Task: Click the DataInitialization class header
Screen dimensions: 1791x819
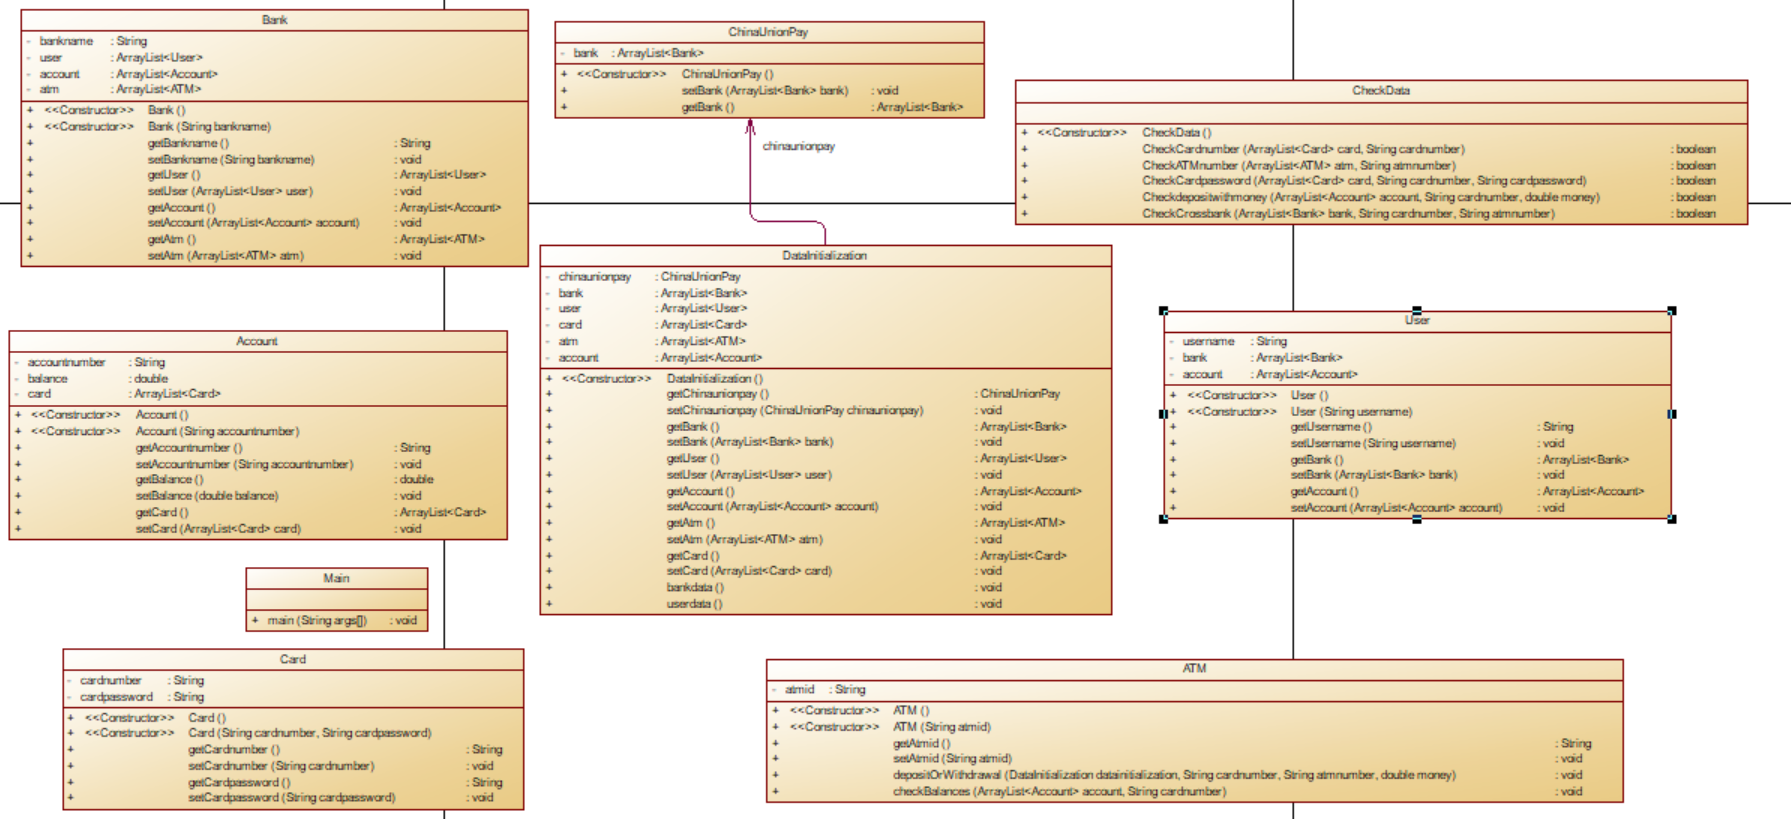Action: pos(824,255)
